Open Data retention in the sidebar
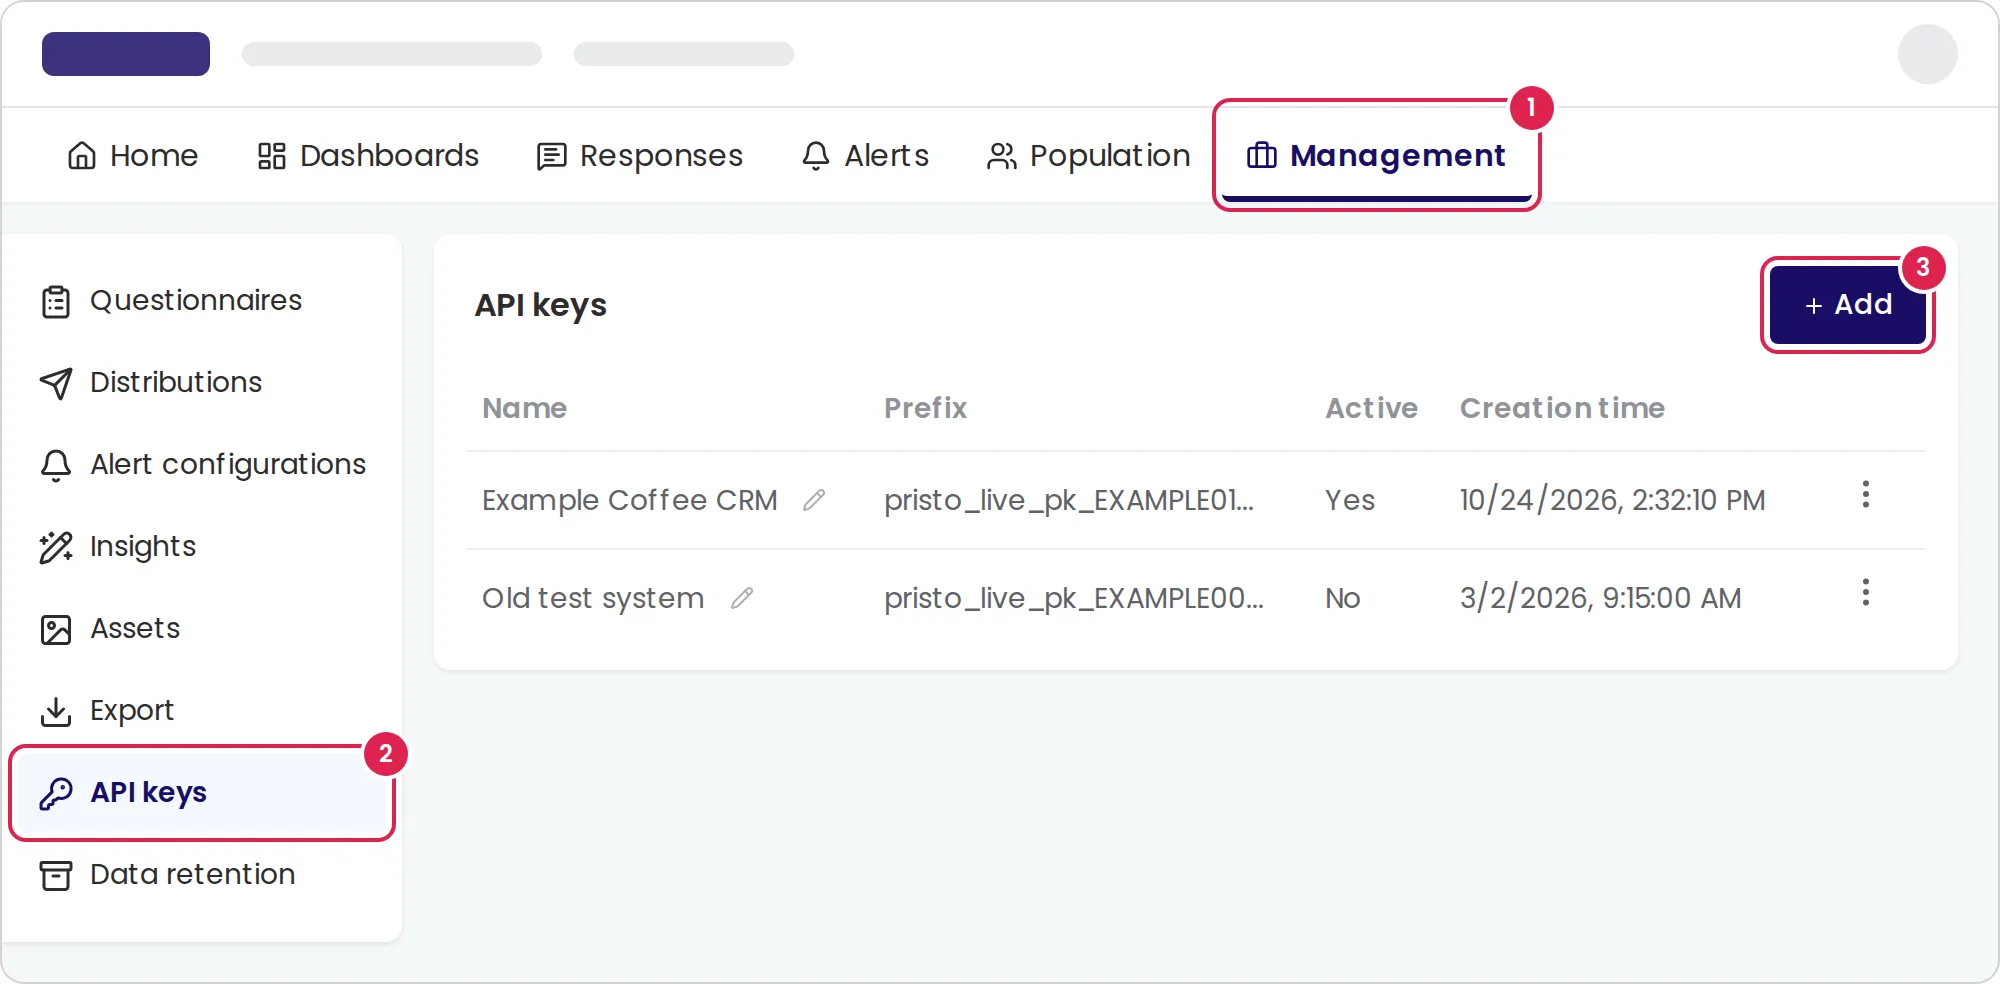This screenshot has width=2000, height=984. [x=202, y=875]
